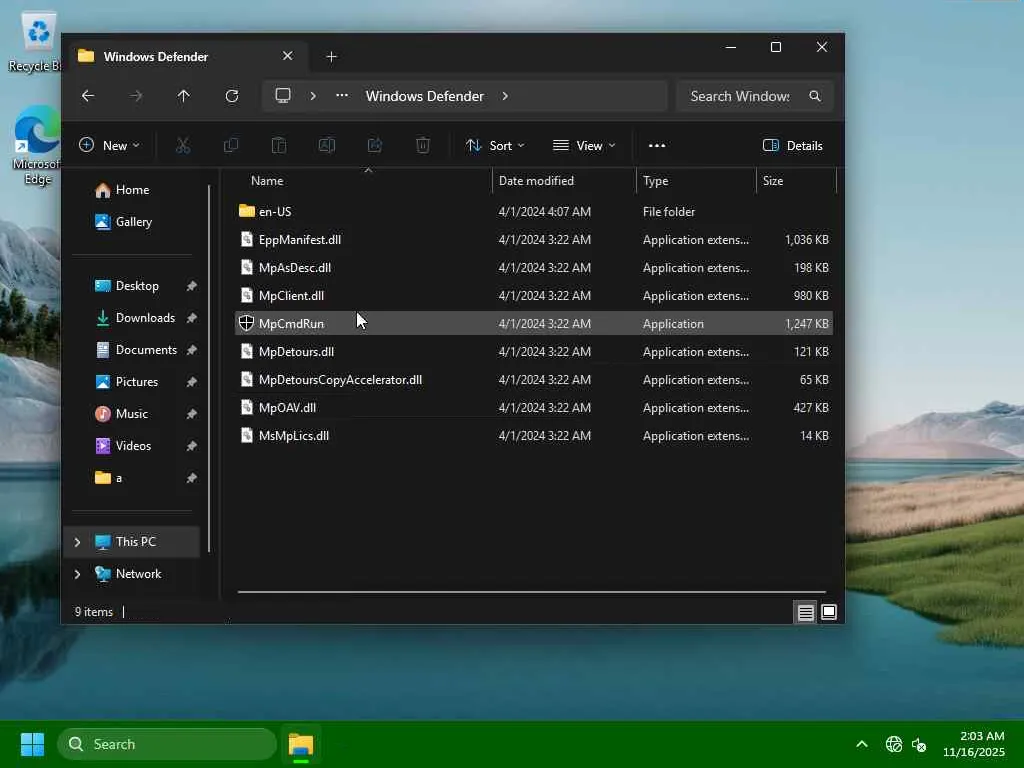This screenshot has height=768, width=1024.
Task: Select the Windows Defender tab
Action: 156,57
